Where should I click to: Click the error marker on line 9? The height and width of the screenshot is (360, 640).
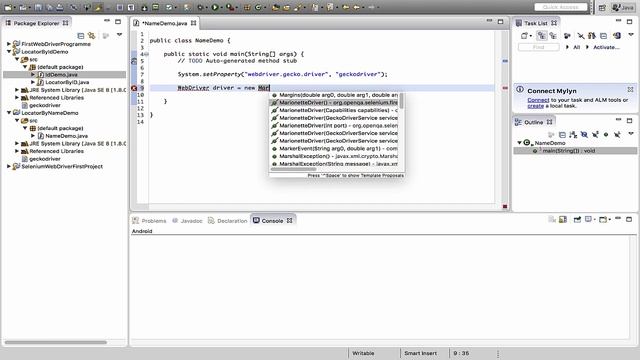pyautogui.click(x=134, y=88)
